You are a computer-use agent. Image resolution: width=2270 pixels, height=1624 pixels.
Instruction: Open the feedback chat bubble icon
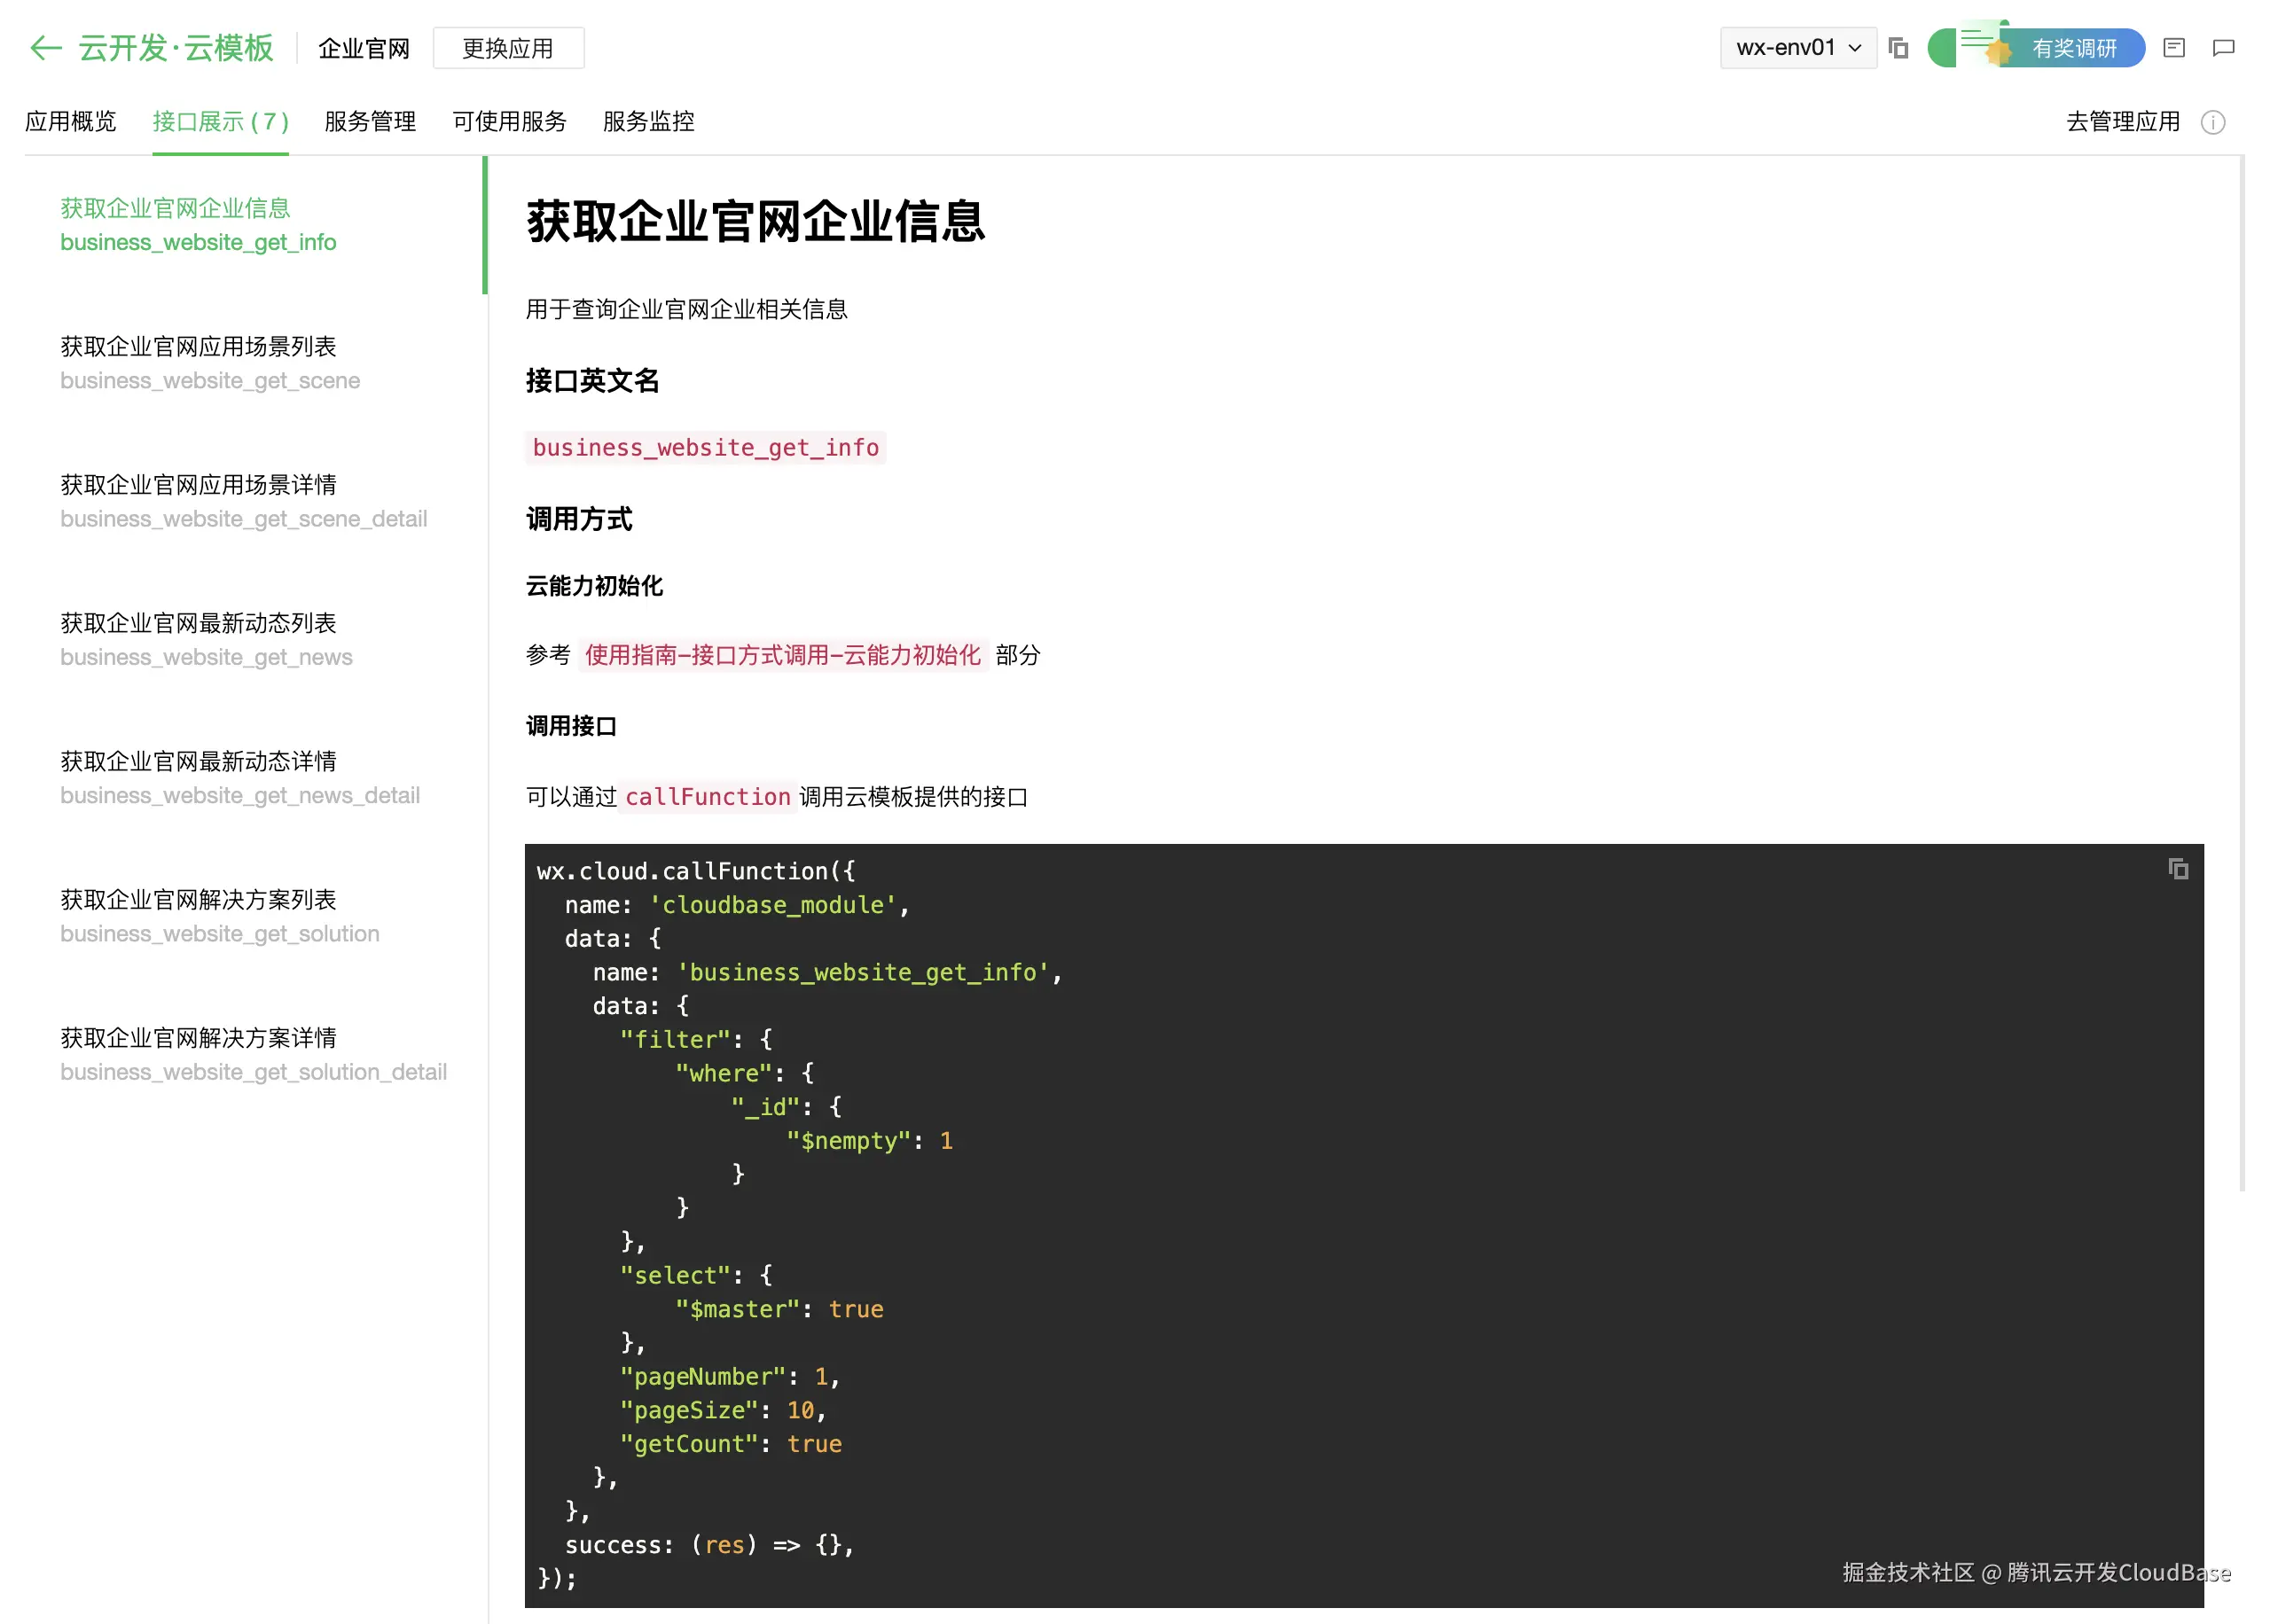click(2223, 48)
